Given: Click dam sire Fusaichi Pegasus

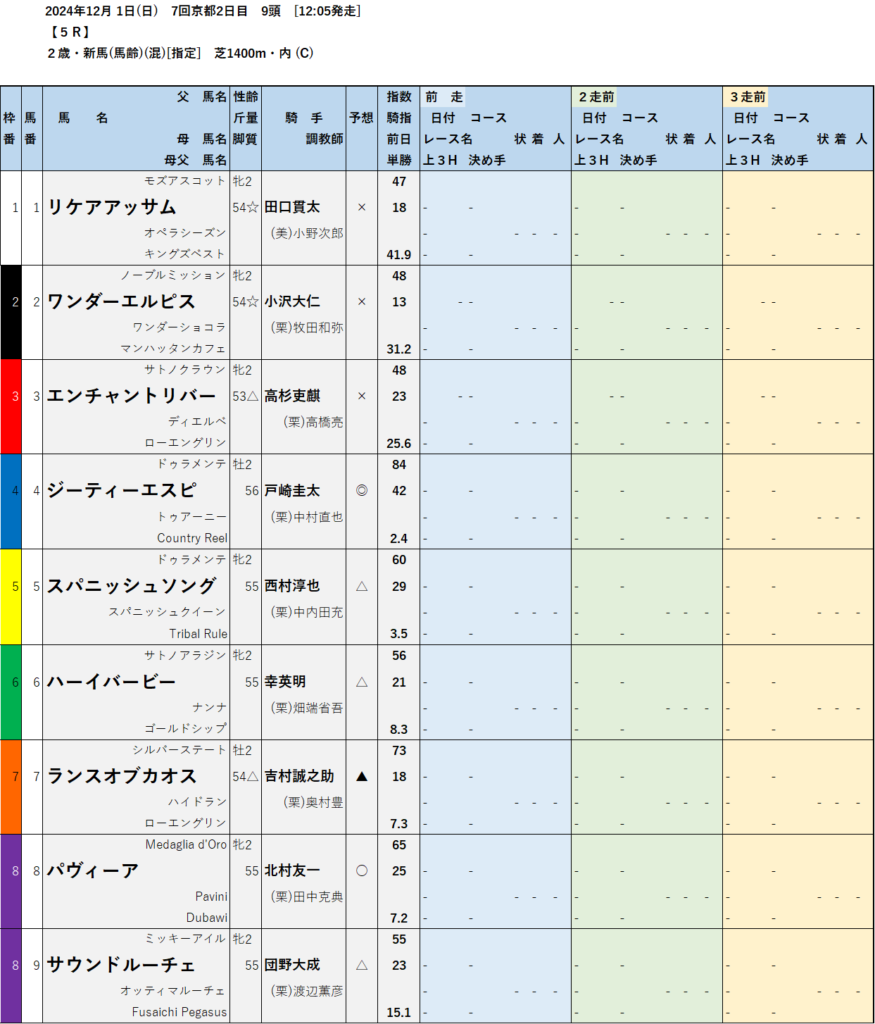Looking at the screenshot, I should point(180,1012).
